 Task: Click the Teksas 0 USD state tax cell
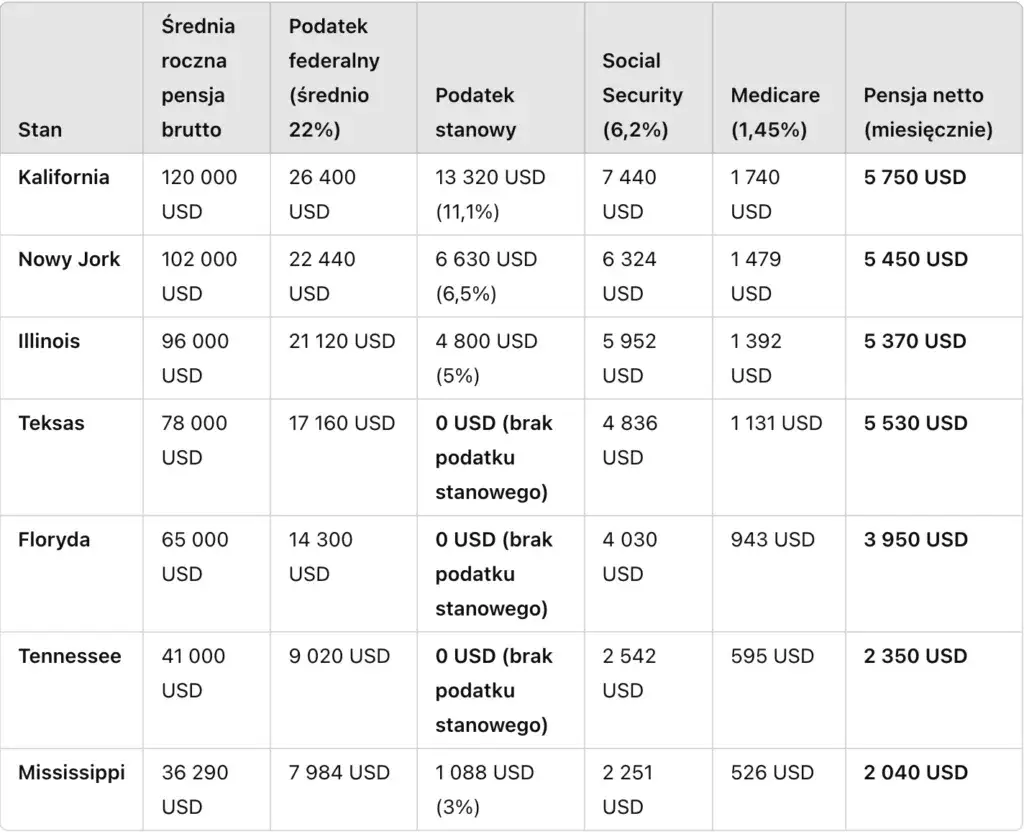click(494, 457)
